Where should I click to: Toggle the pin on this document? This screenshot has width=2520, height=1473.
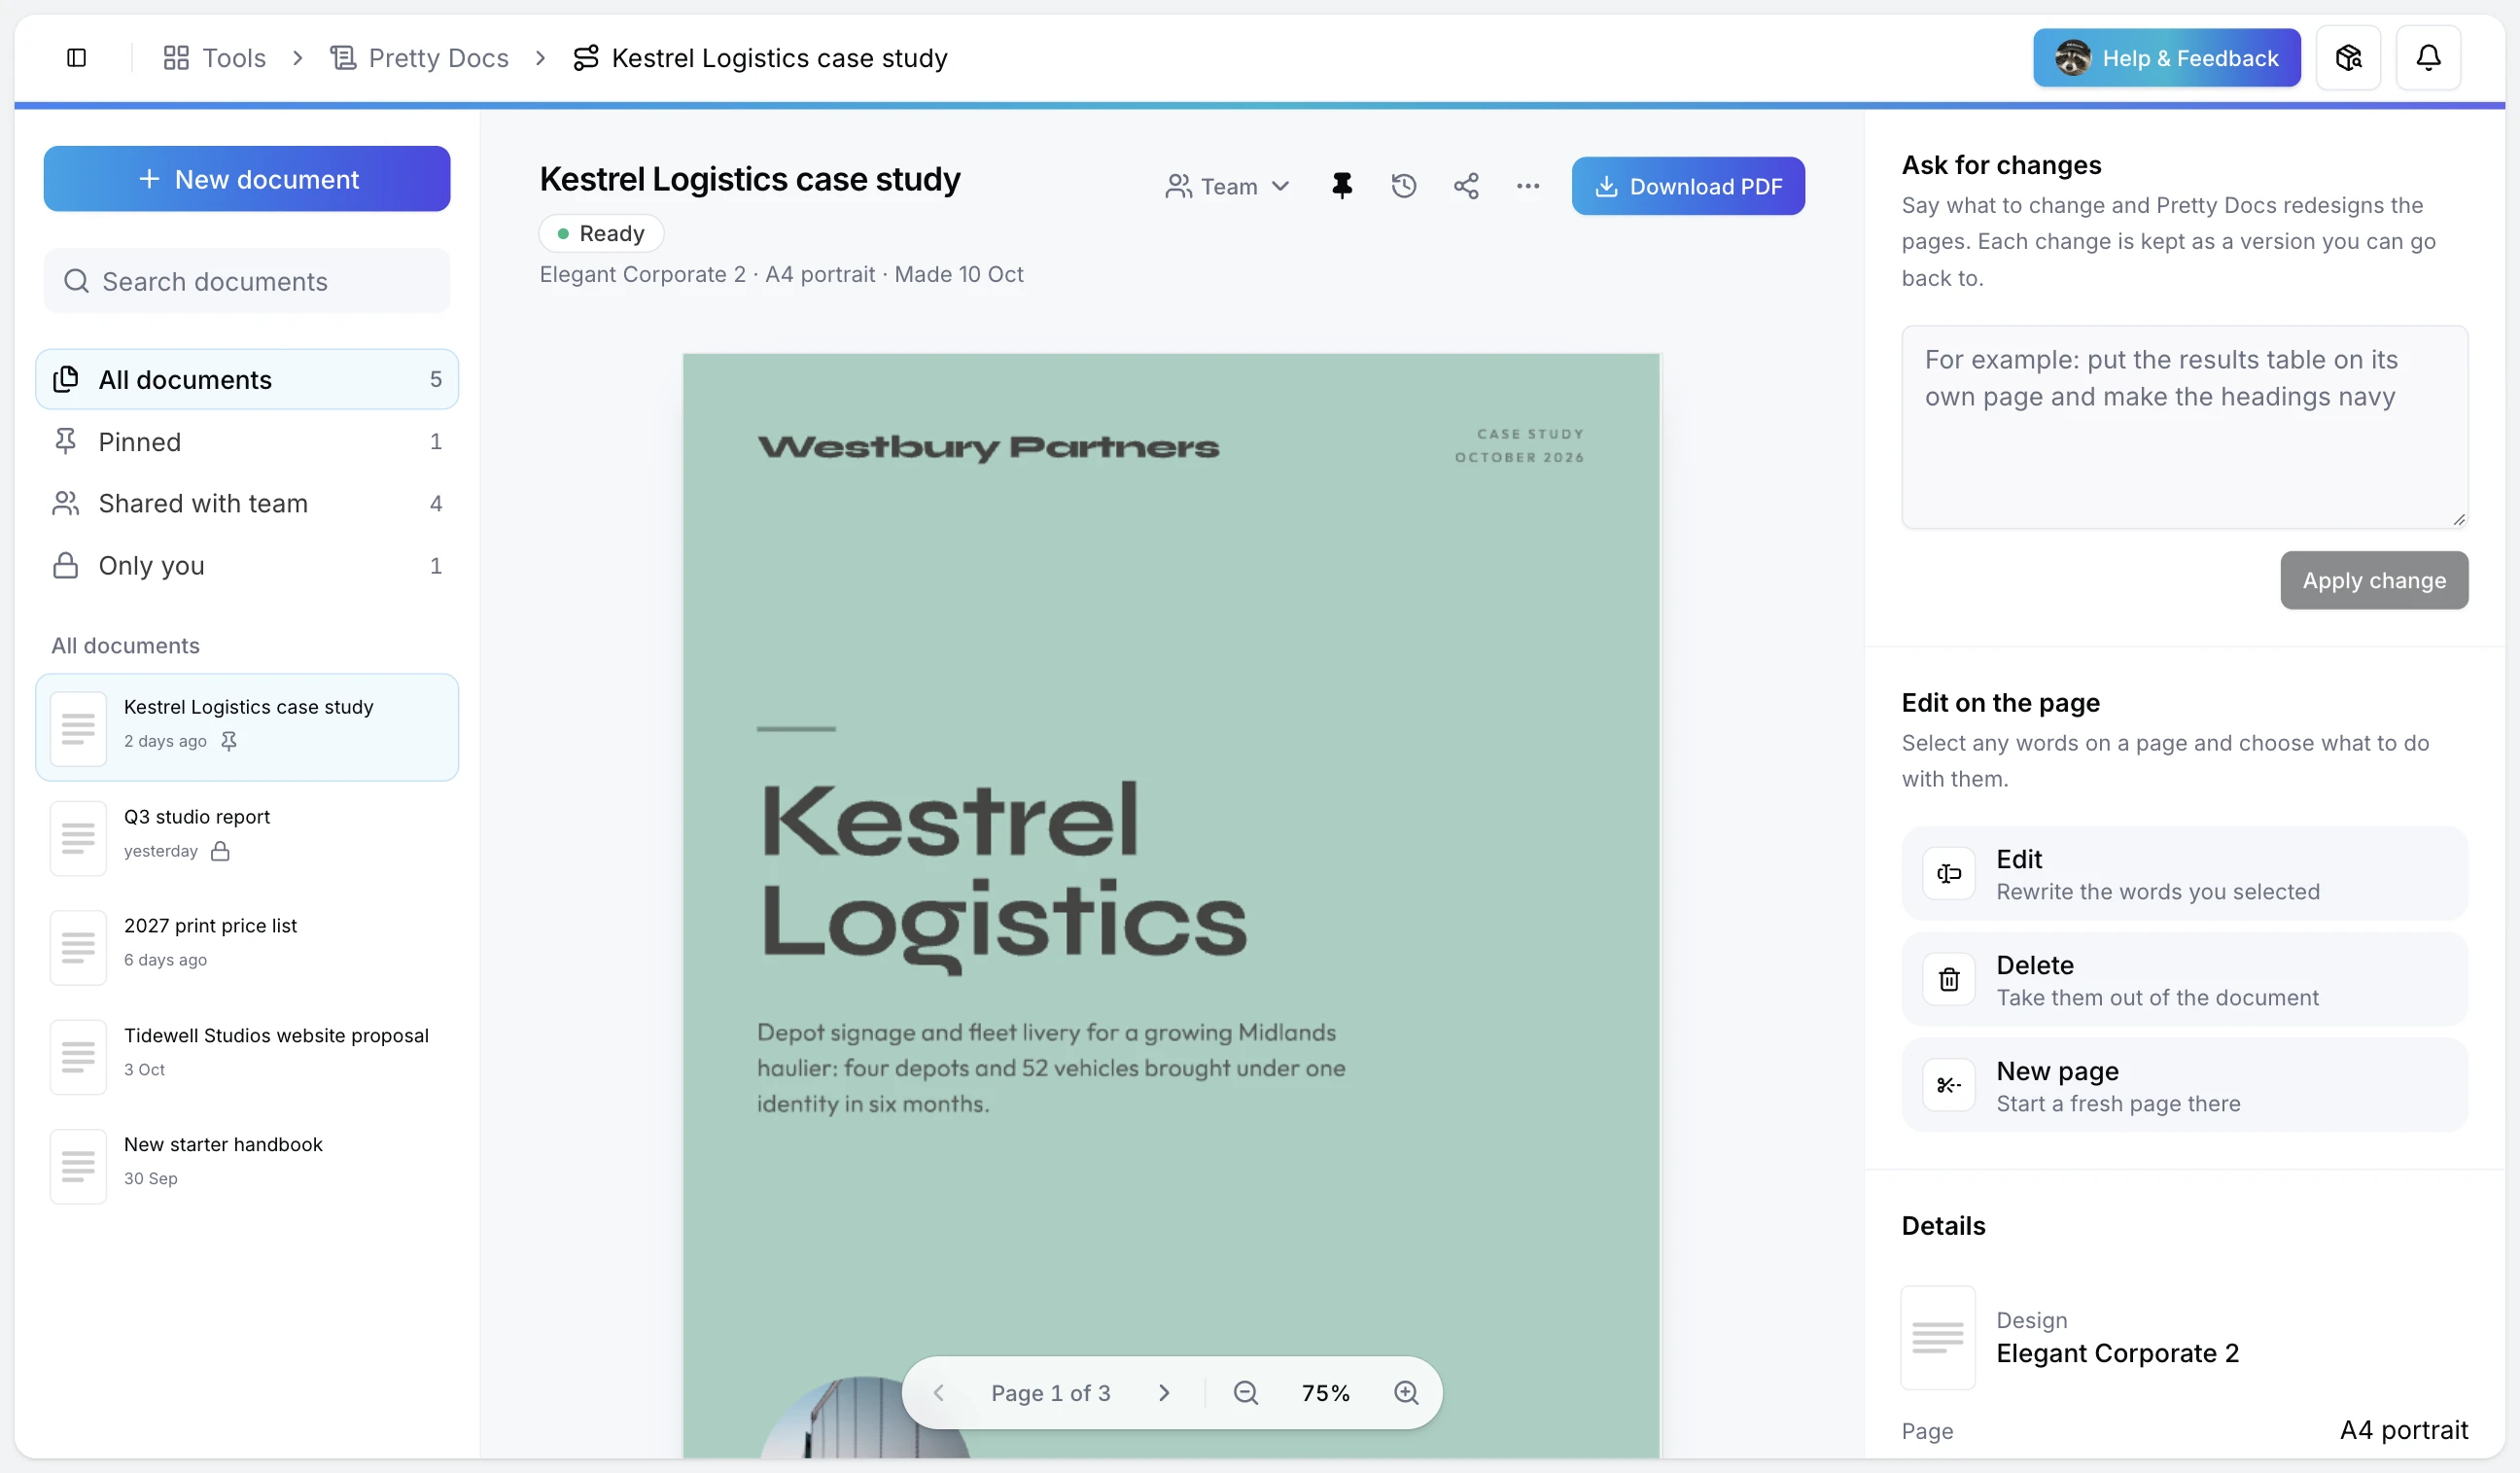1342,186
